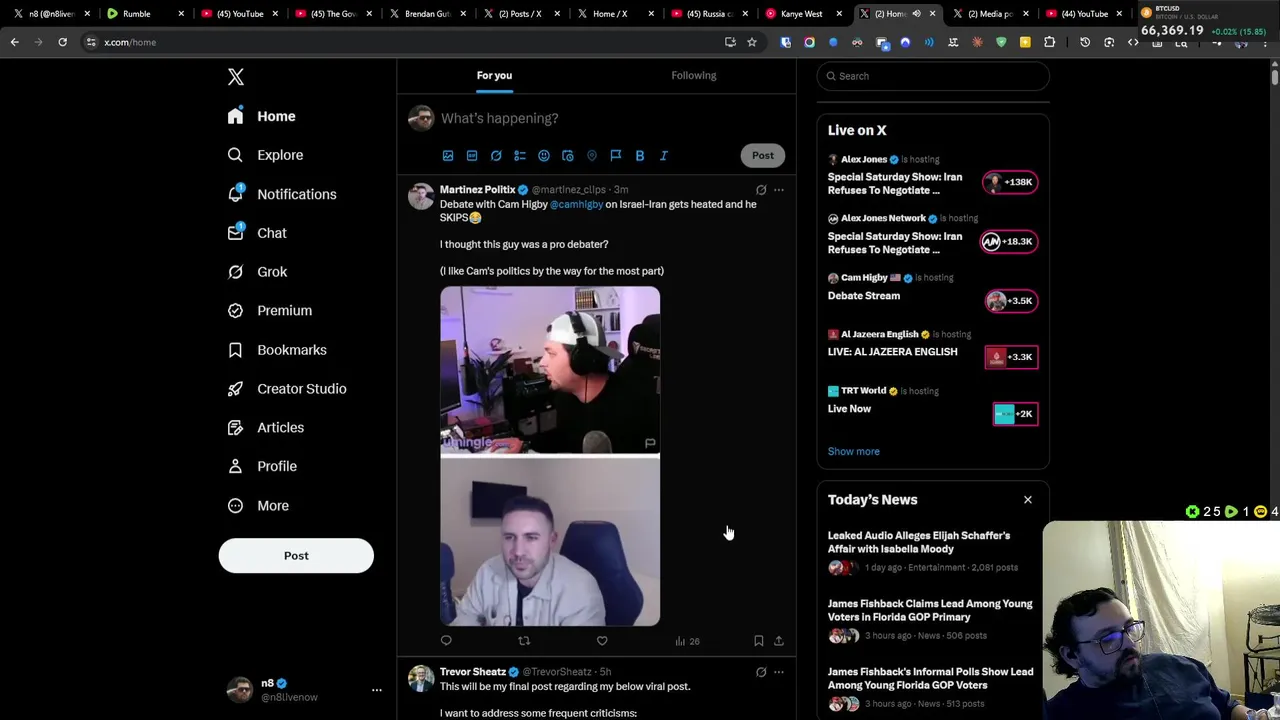Viewport: 1280px width, 720px height.
Task: Open the Home section in sidebar
Action: tap(261, 116)
